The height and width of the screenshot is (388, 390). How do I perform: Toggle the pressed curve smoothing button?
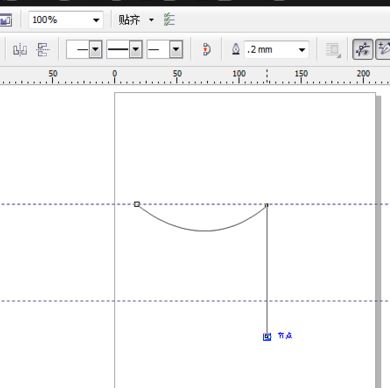(x=363, y=50)
